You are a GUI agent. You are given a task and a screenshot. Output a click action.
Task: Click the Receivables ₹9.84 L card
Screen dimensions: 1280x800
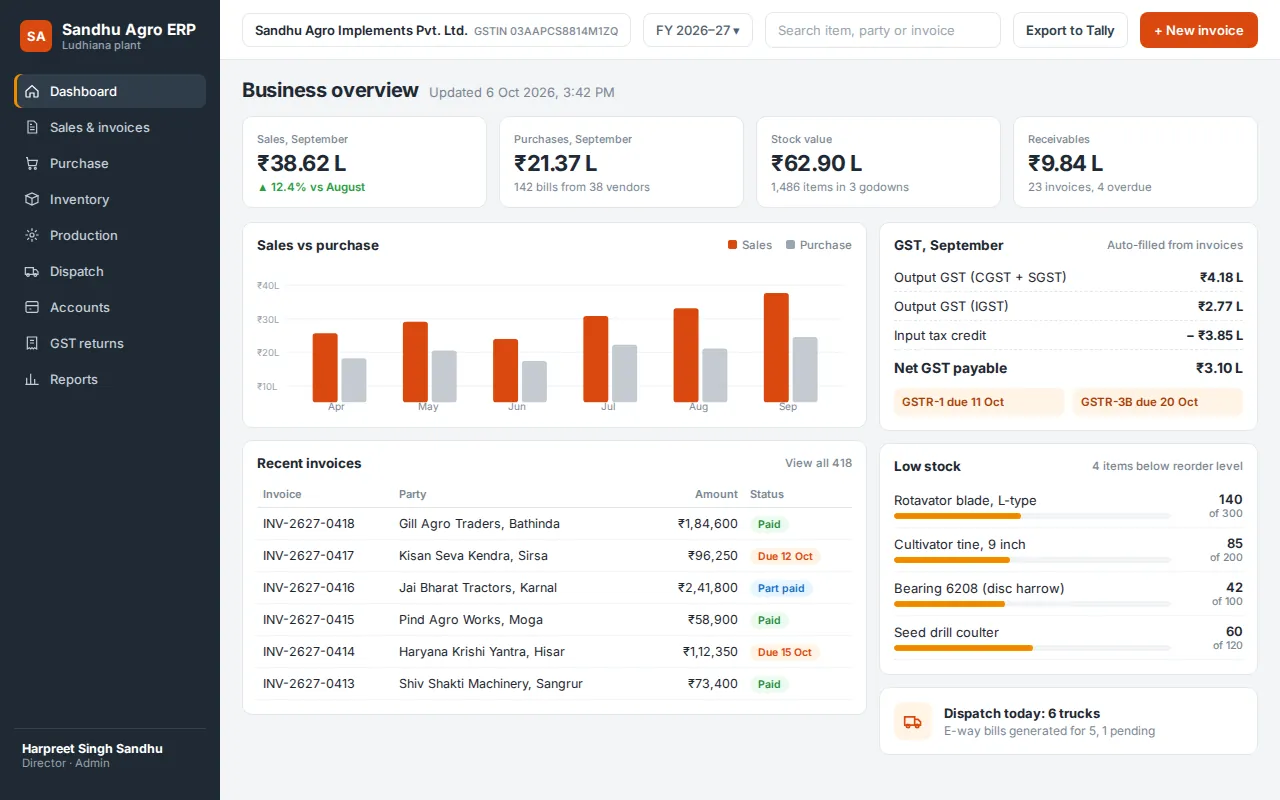(x=1135, y=162)
